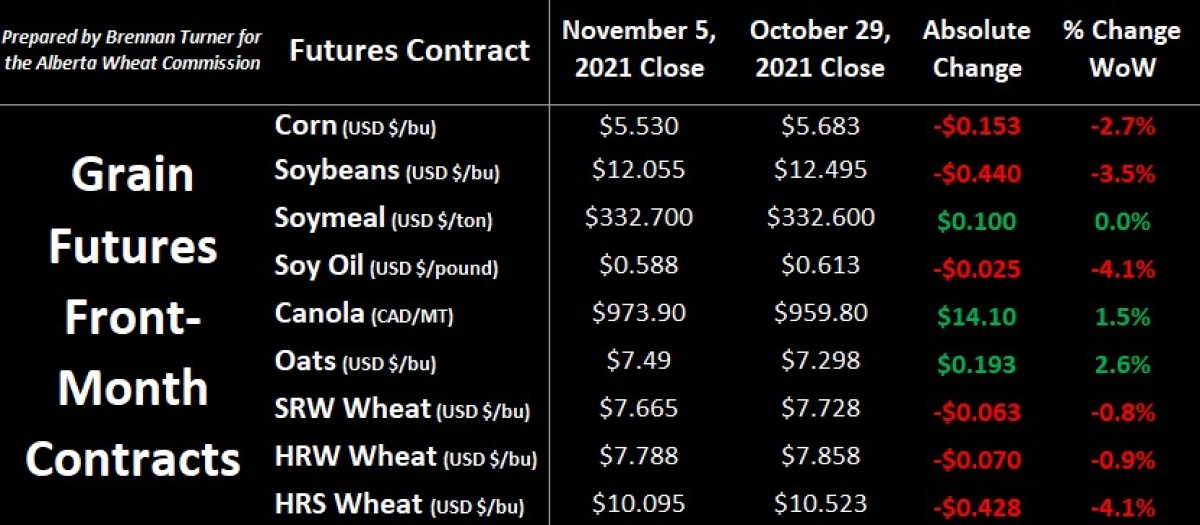Click the Soymeal $332.700 closing price

point(639,217)
